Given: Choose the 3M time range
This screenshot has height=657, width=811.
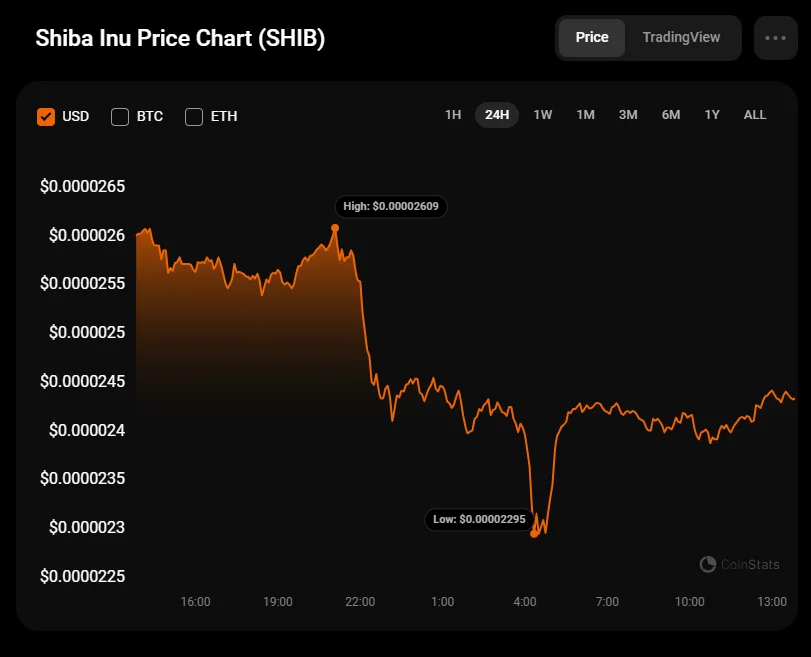Looking at the screenshot, I should [x=628, y=115].
